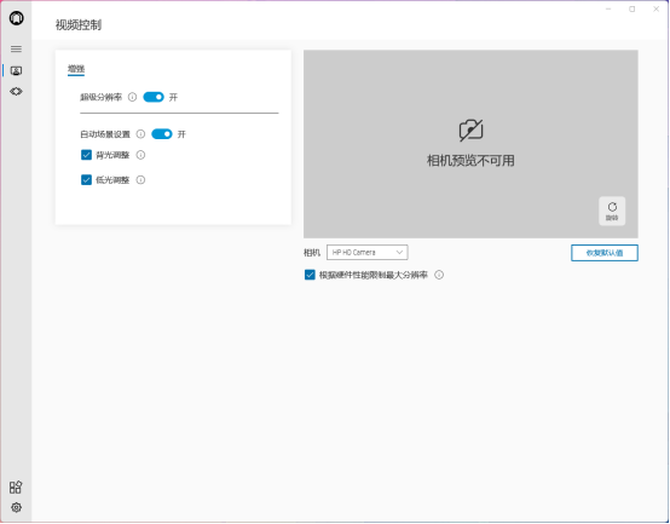Uncheck the 低光调整 checkbox
The height and width of the screenshot is (524, 670).
click(x=87, y=180)
